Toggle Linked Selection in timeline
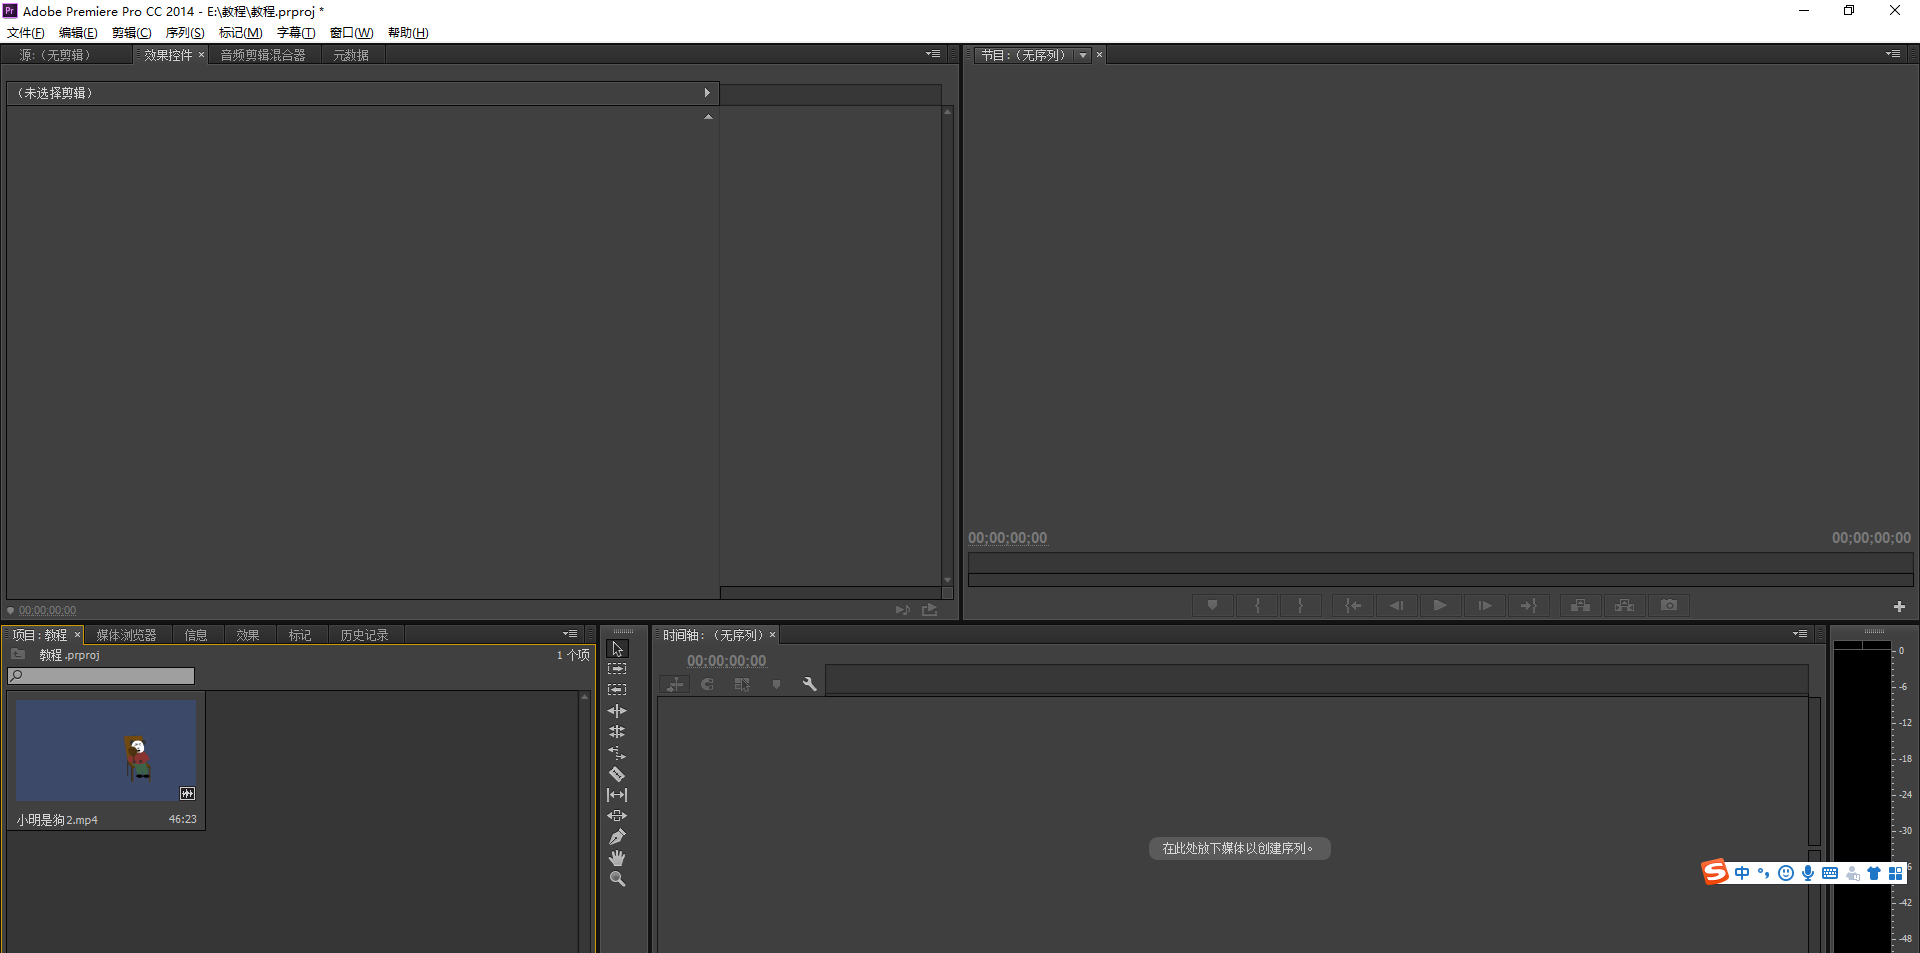 (x=742, y=684)
